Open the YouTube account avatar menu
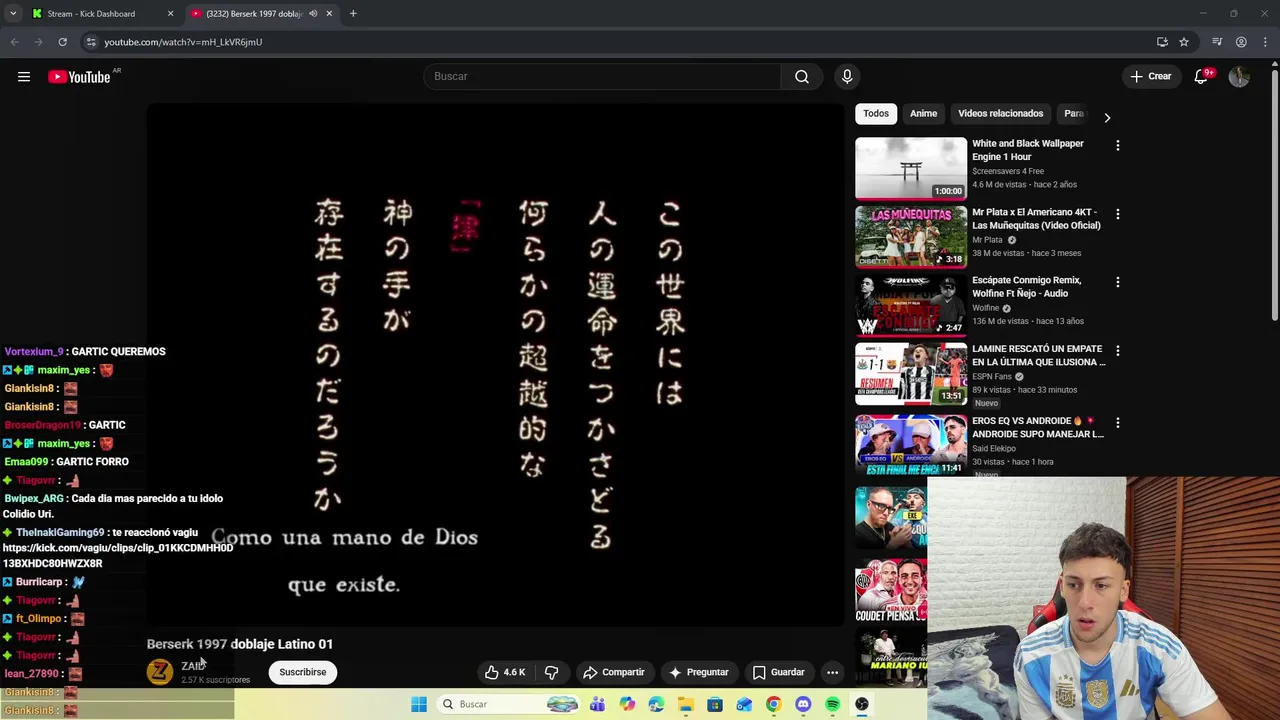Screen dimensions: 1280x720 1239,76
